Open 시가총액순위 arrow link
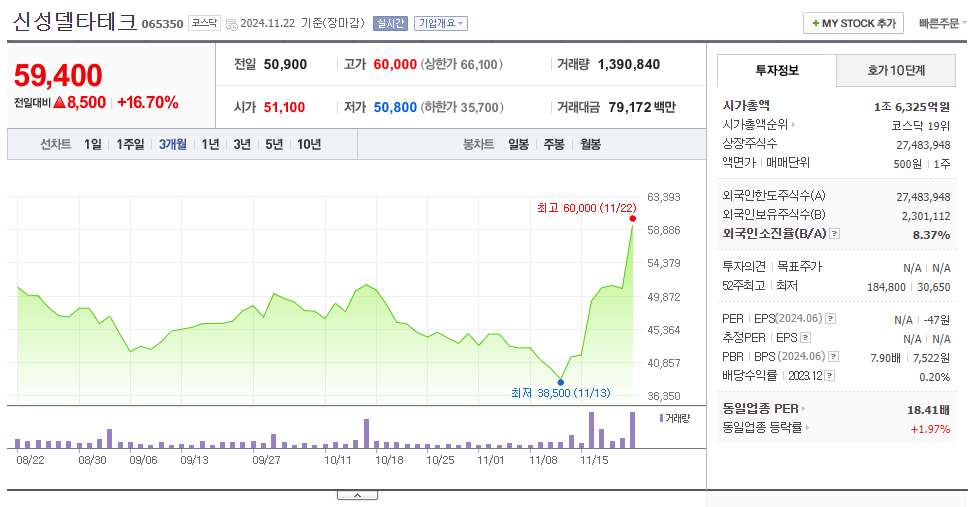This screenshot has width=968, height=507. pos(793,125)
